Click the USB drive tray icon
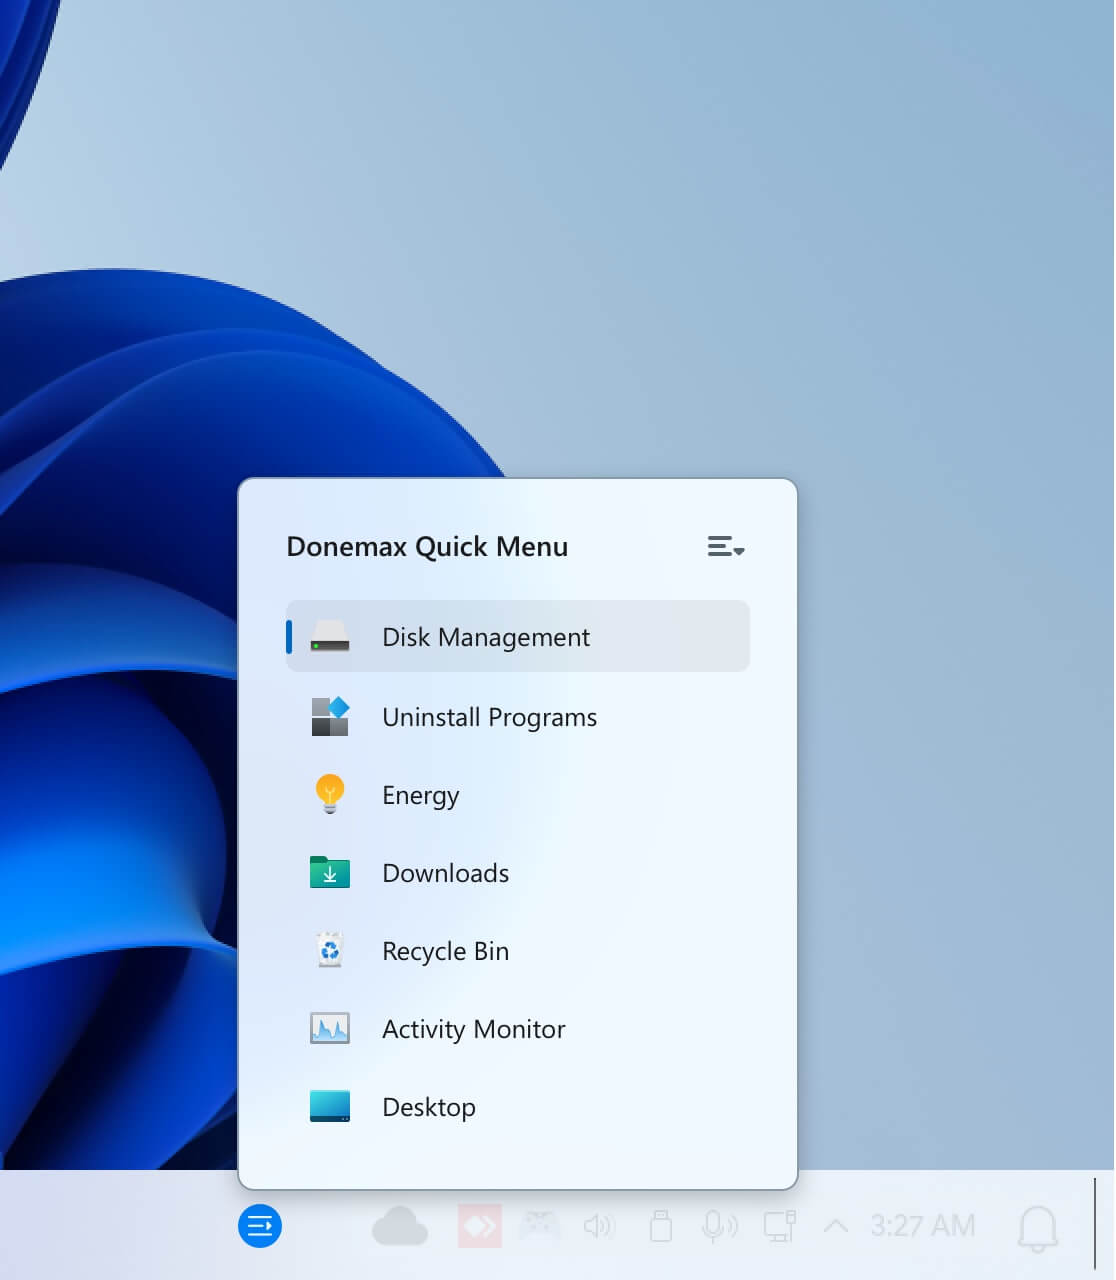 [660, 1226]
